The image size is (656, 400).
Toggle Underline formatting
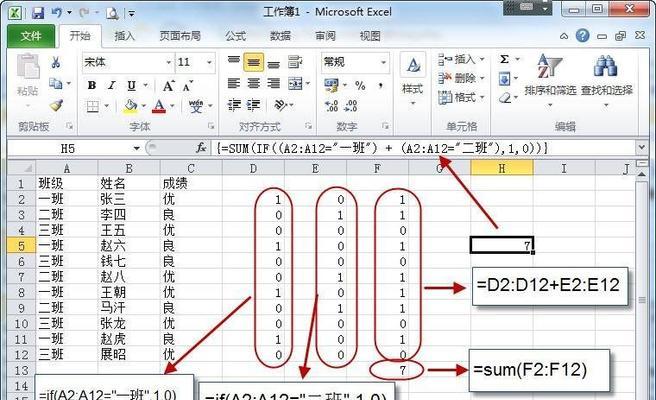pos(131,86)
